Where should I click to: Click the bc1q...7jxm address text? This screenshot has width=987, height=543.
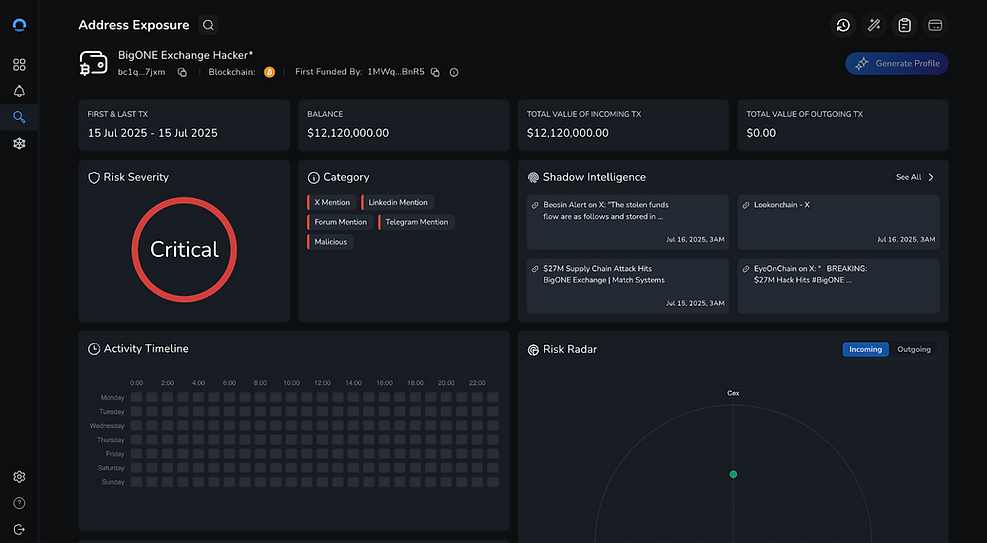click(x=142, y=72)
